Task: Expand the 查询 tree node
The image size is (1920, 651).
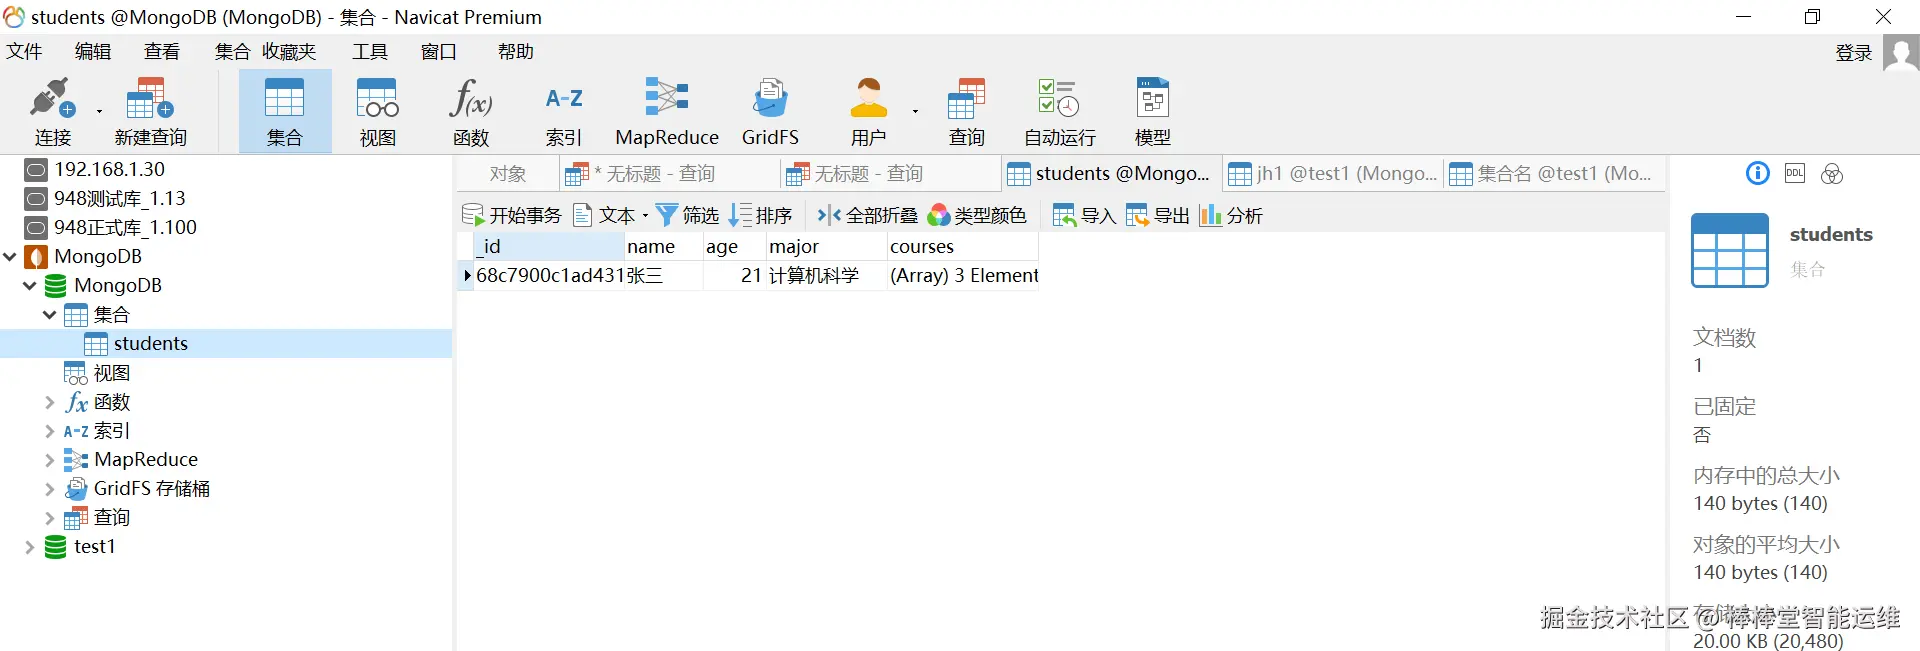Action: pos(49,518)
